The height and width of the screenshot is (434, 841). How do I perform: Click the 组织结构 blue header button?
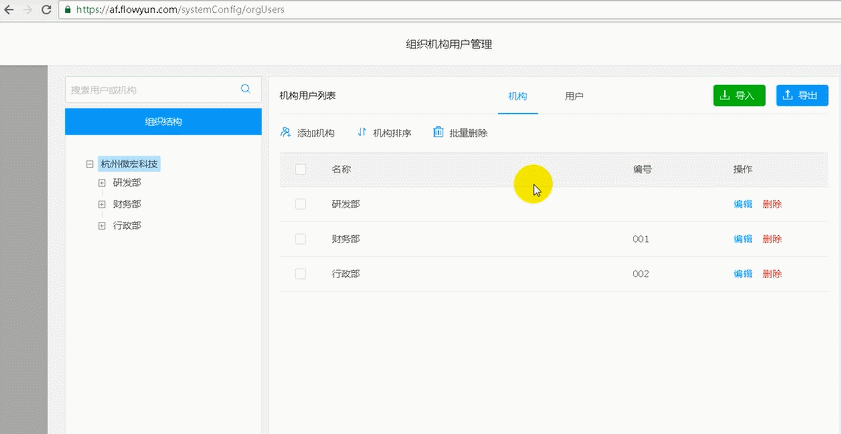(x=163, y=122)
